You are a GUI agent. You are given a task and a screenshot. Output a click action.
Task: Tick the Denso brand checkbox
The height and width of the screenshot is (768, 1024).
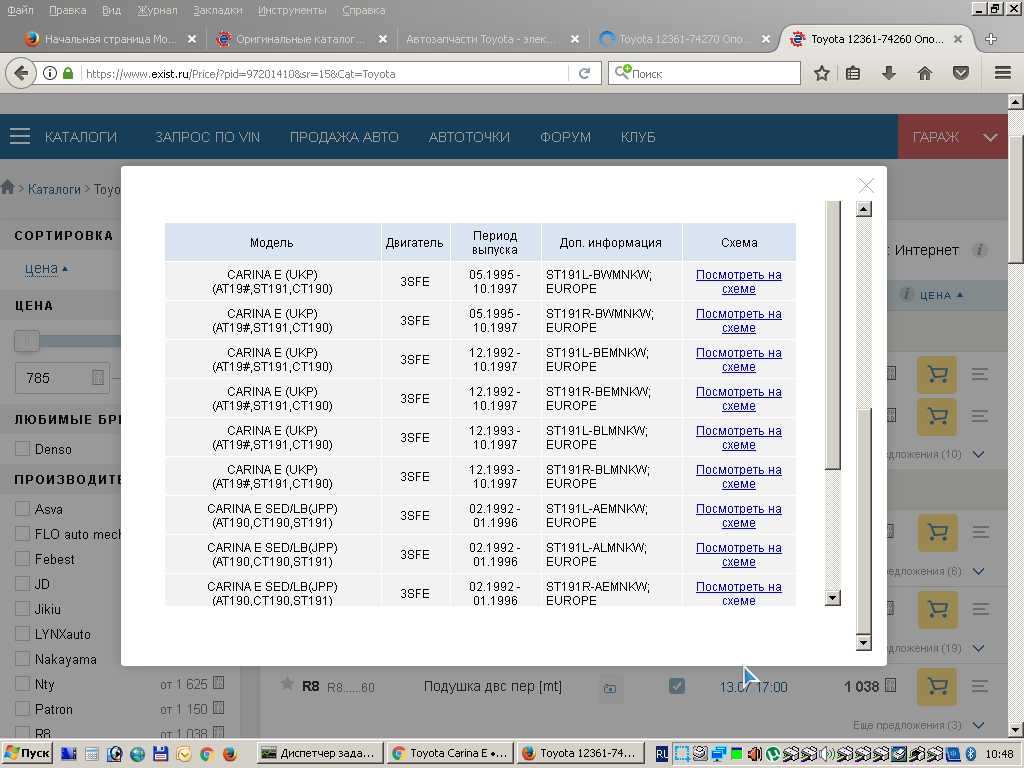[22, 449]
